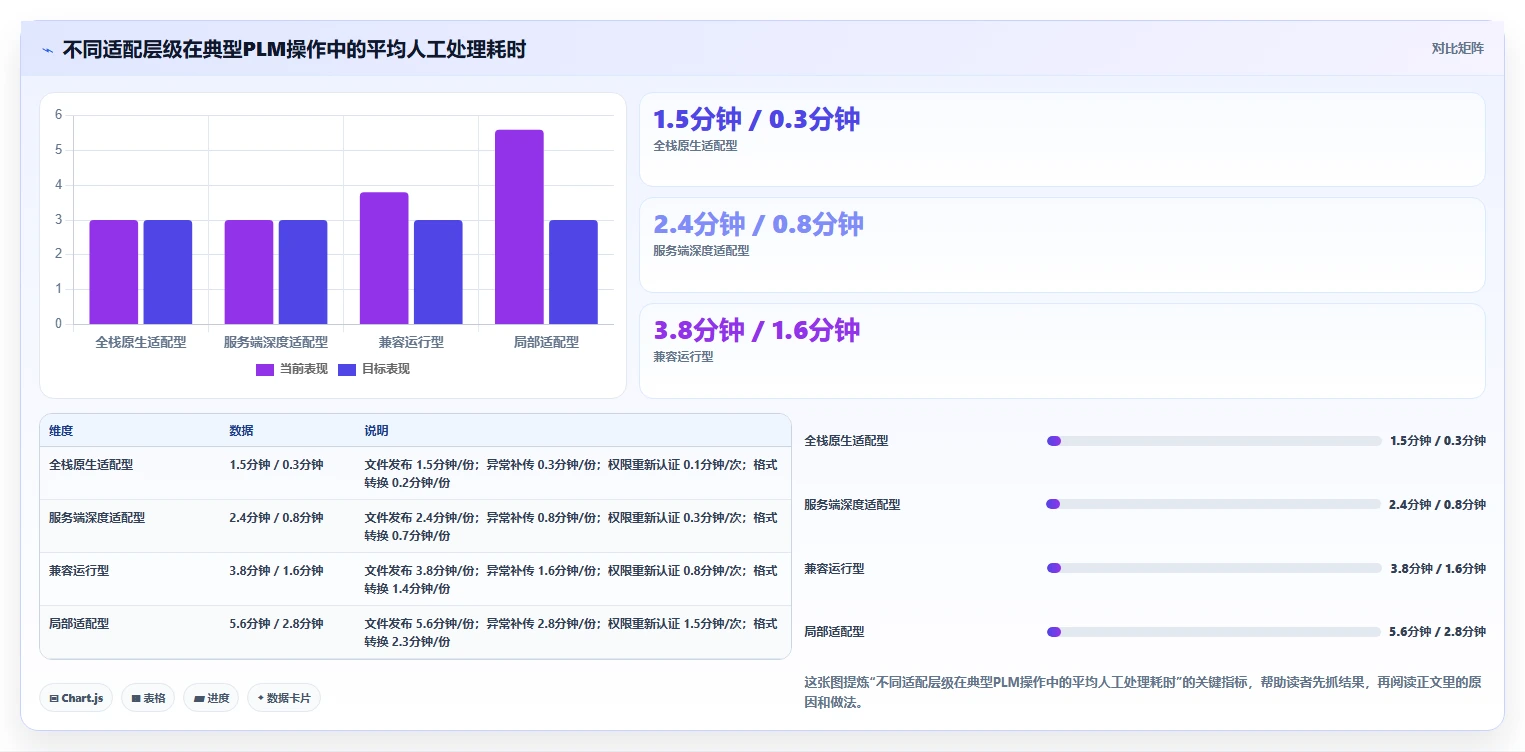Click the chart title 不同适配层级在典型PLM操作中的平均人工处理耗时
The width and height of the screenshot is (1525, 752).
294,49
